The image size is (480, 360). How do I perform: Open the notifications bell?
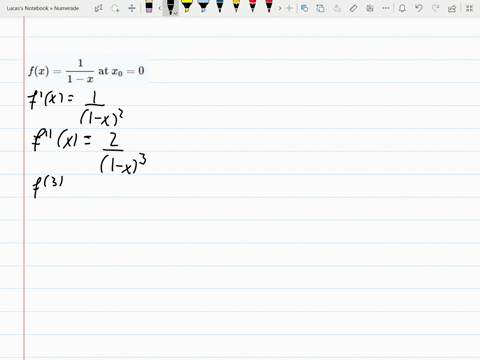402,8
